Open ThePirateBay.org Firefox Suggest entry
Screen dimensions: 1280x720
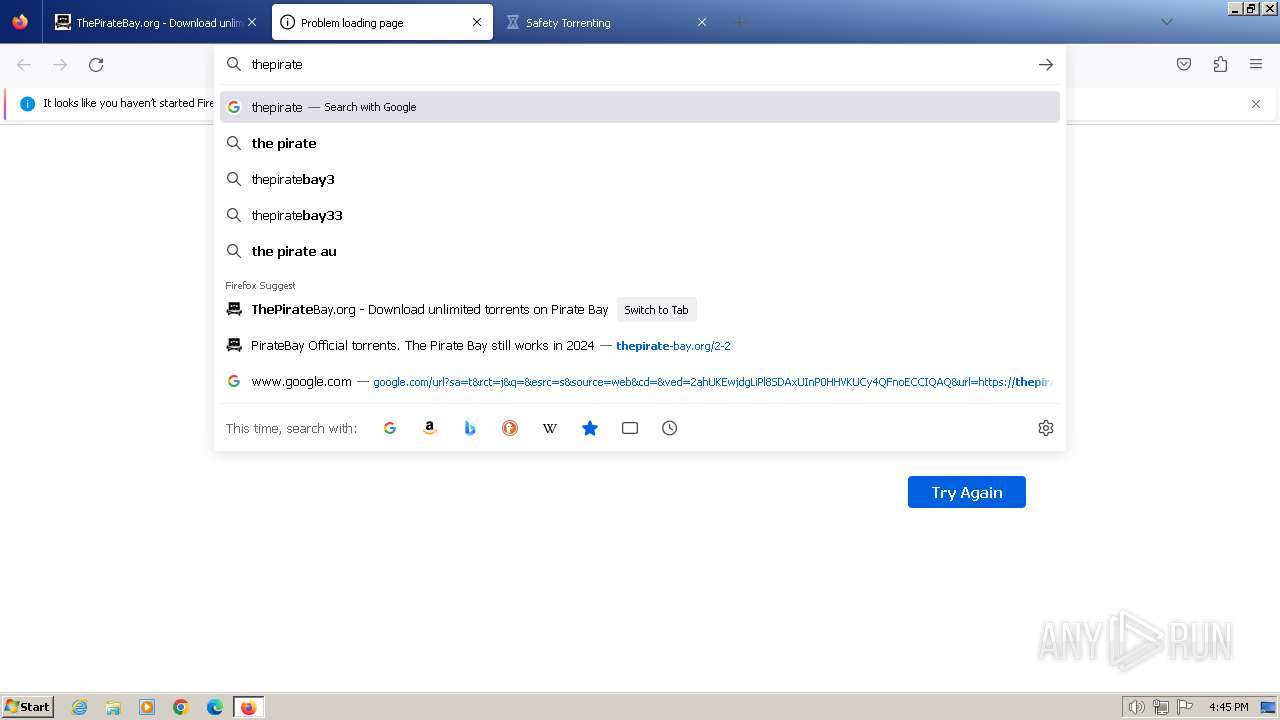pyautogui.click(x=640, y=310)
